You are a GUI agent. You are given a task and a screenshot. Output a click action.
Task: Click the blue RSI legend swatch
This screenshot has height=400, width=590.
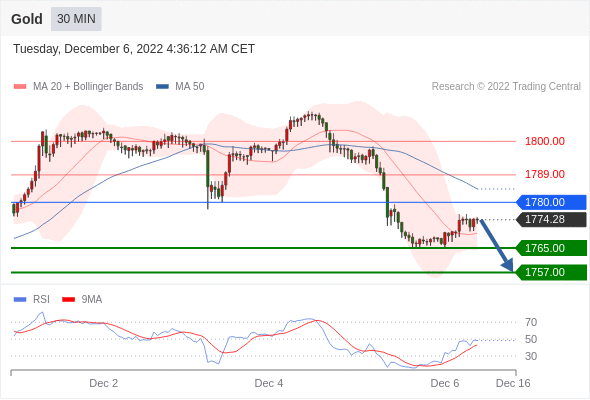click(x=20, y=300)
